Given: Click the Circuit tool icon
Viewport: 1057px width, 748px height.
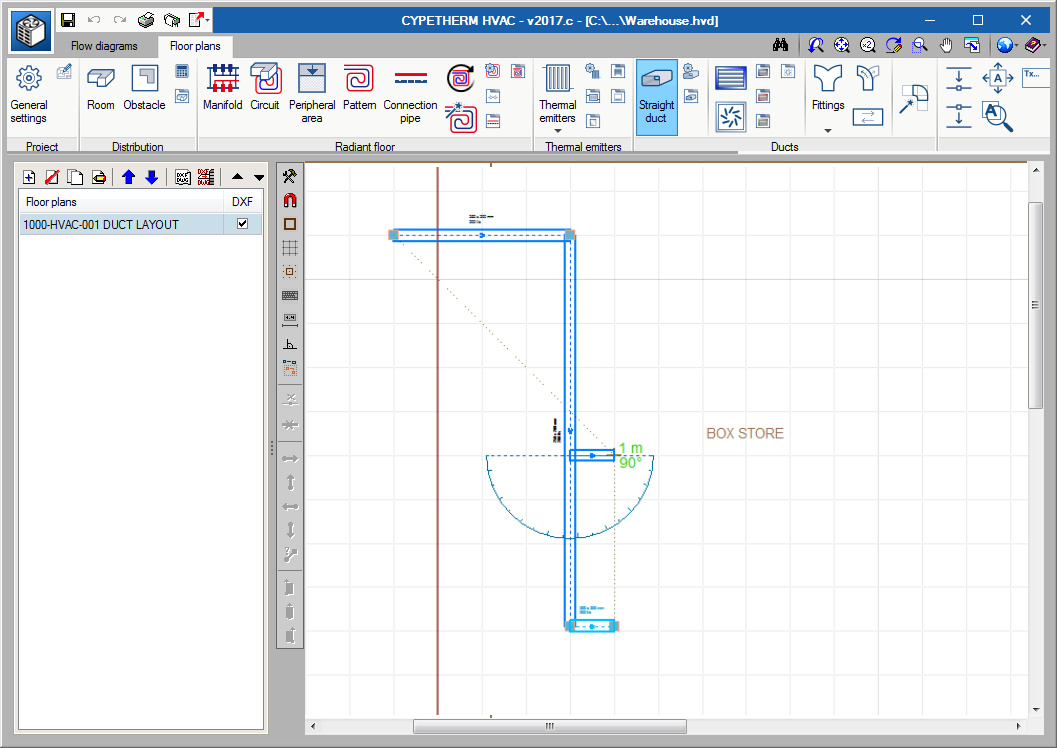Looking at the screenshot, I should click(x=265, y=87).
